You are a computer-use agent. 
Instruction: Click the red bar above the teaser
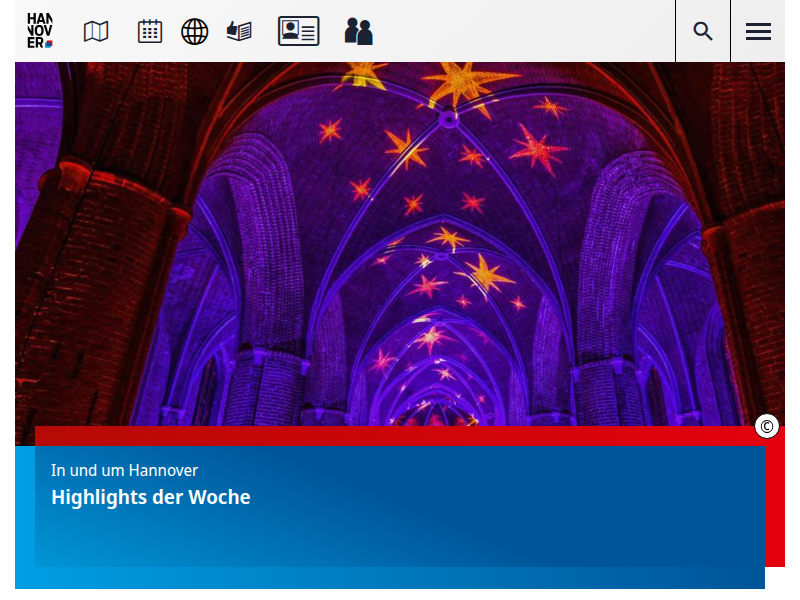pyautogui.click(x=400, y=435)
